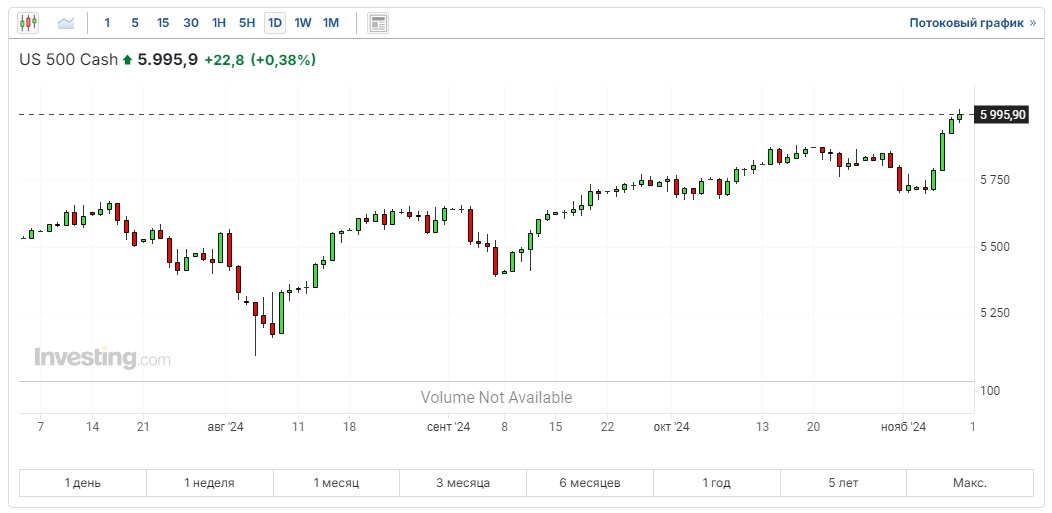The width and height of the screenshot is (1052, 513).
Task: Show the 1 день range
Action: click(x=83, y=483)
